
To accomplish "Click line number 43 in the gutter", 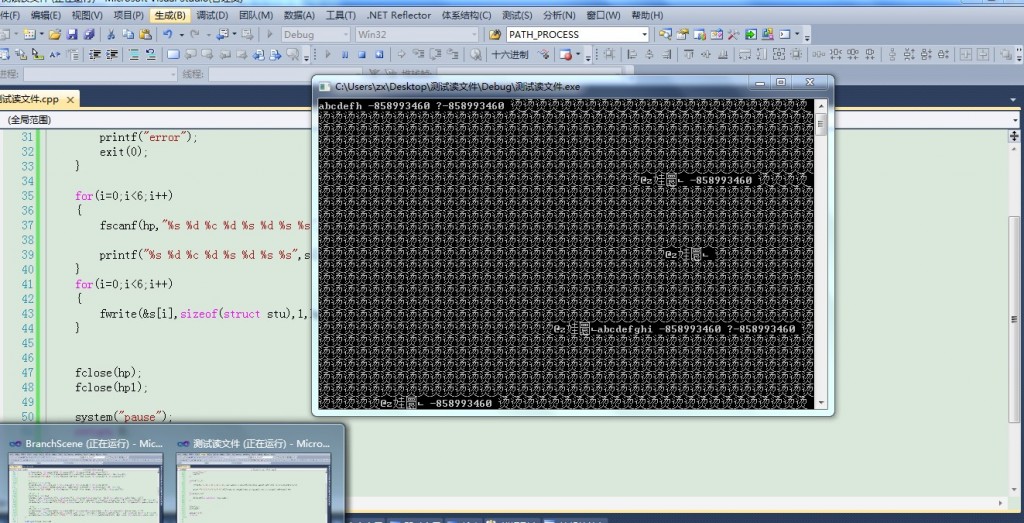I will click(27, 313).
